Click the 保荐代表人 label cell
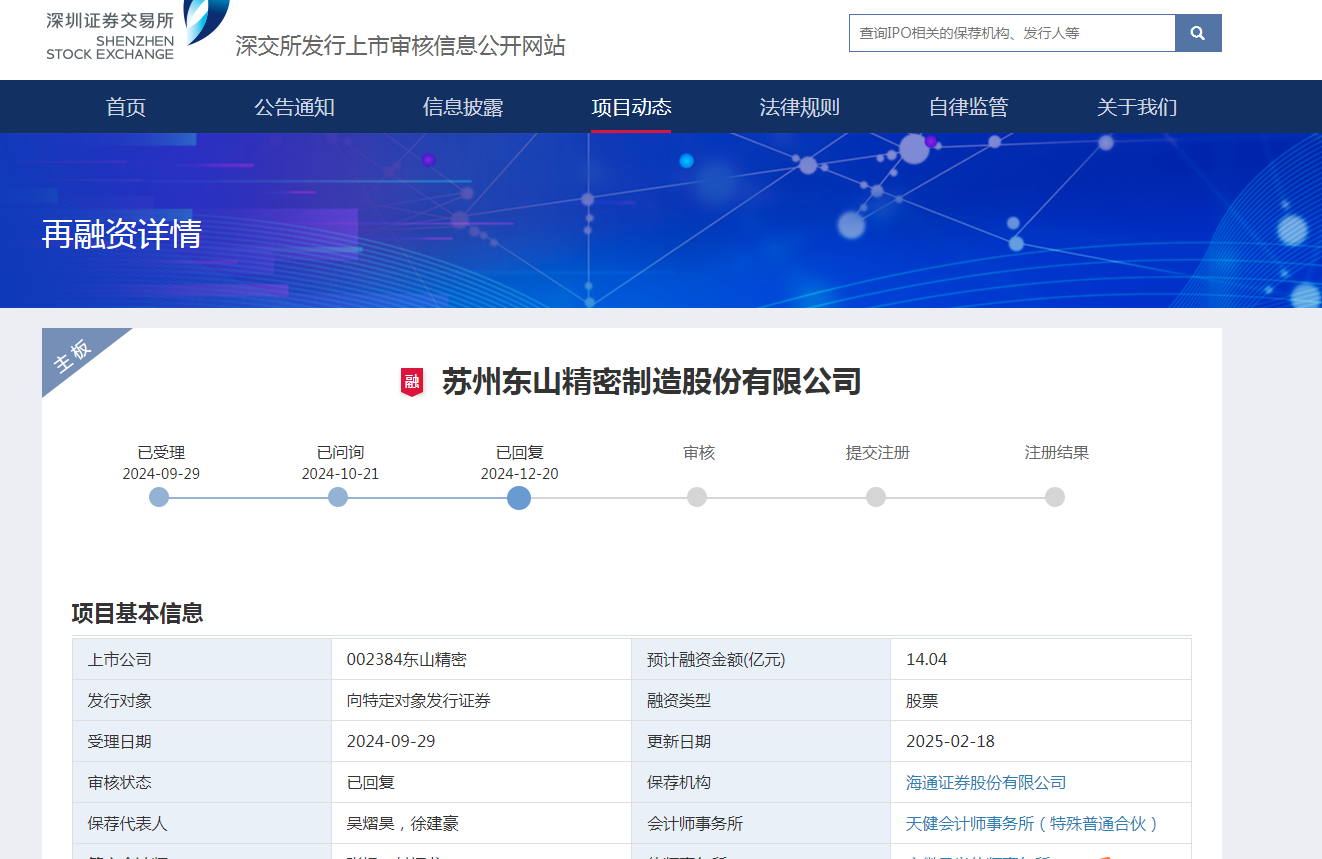This screenshot has height=859, width=1322. pyautogui.click(x=202, y=824)
